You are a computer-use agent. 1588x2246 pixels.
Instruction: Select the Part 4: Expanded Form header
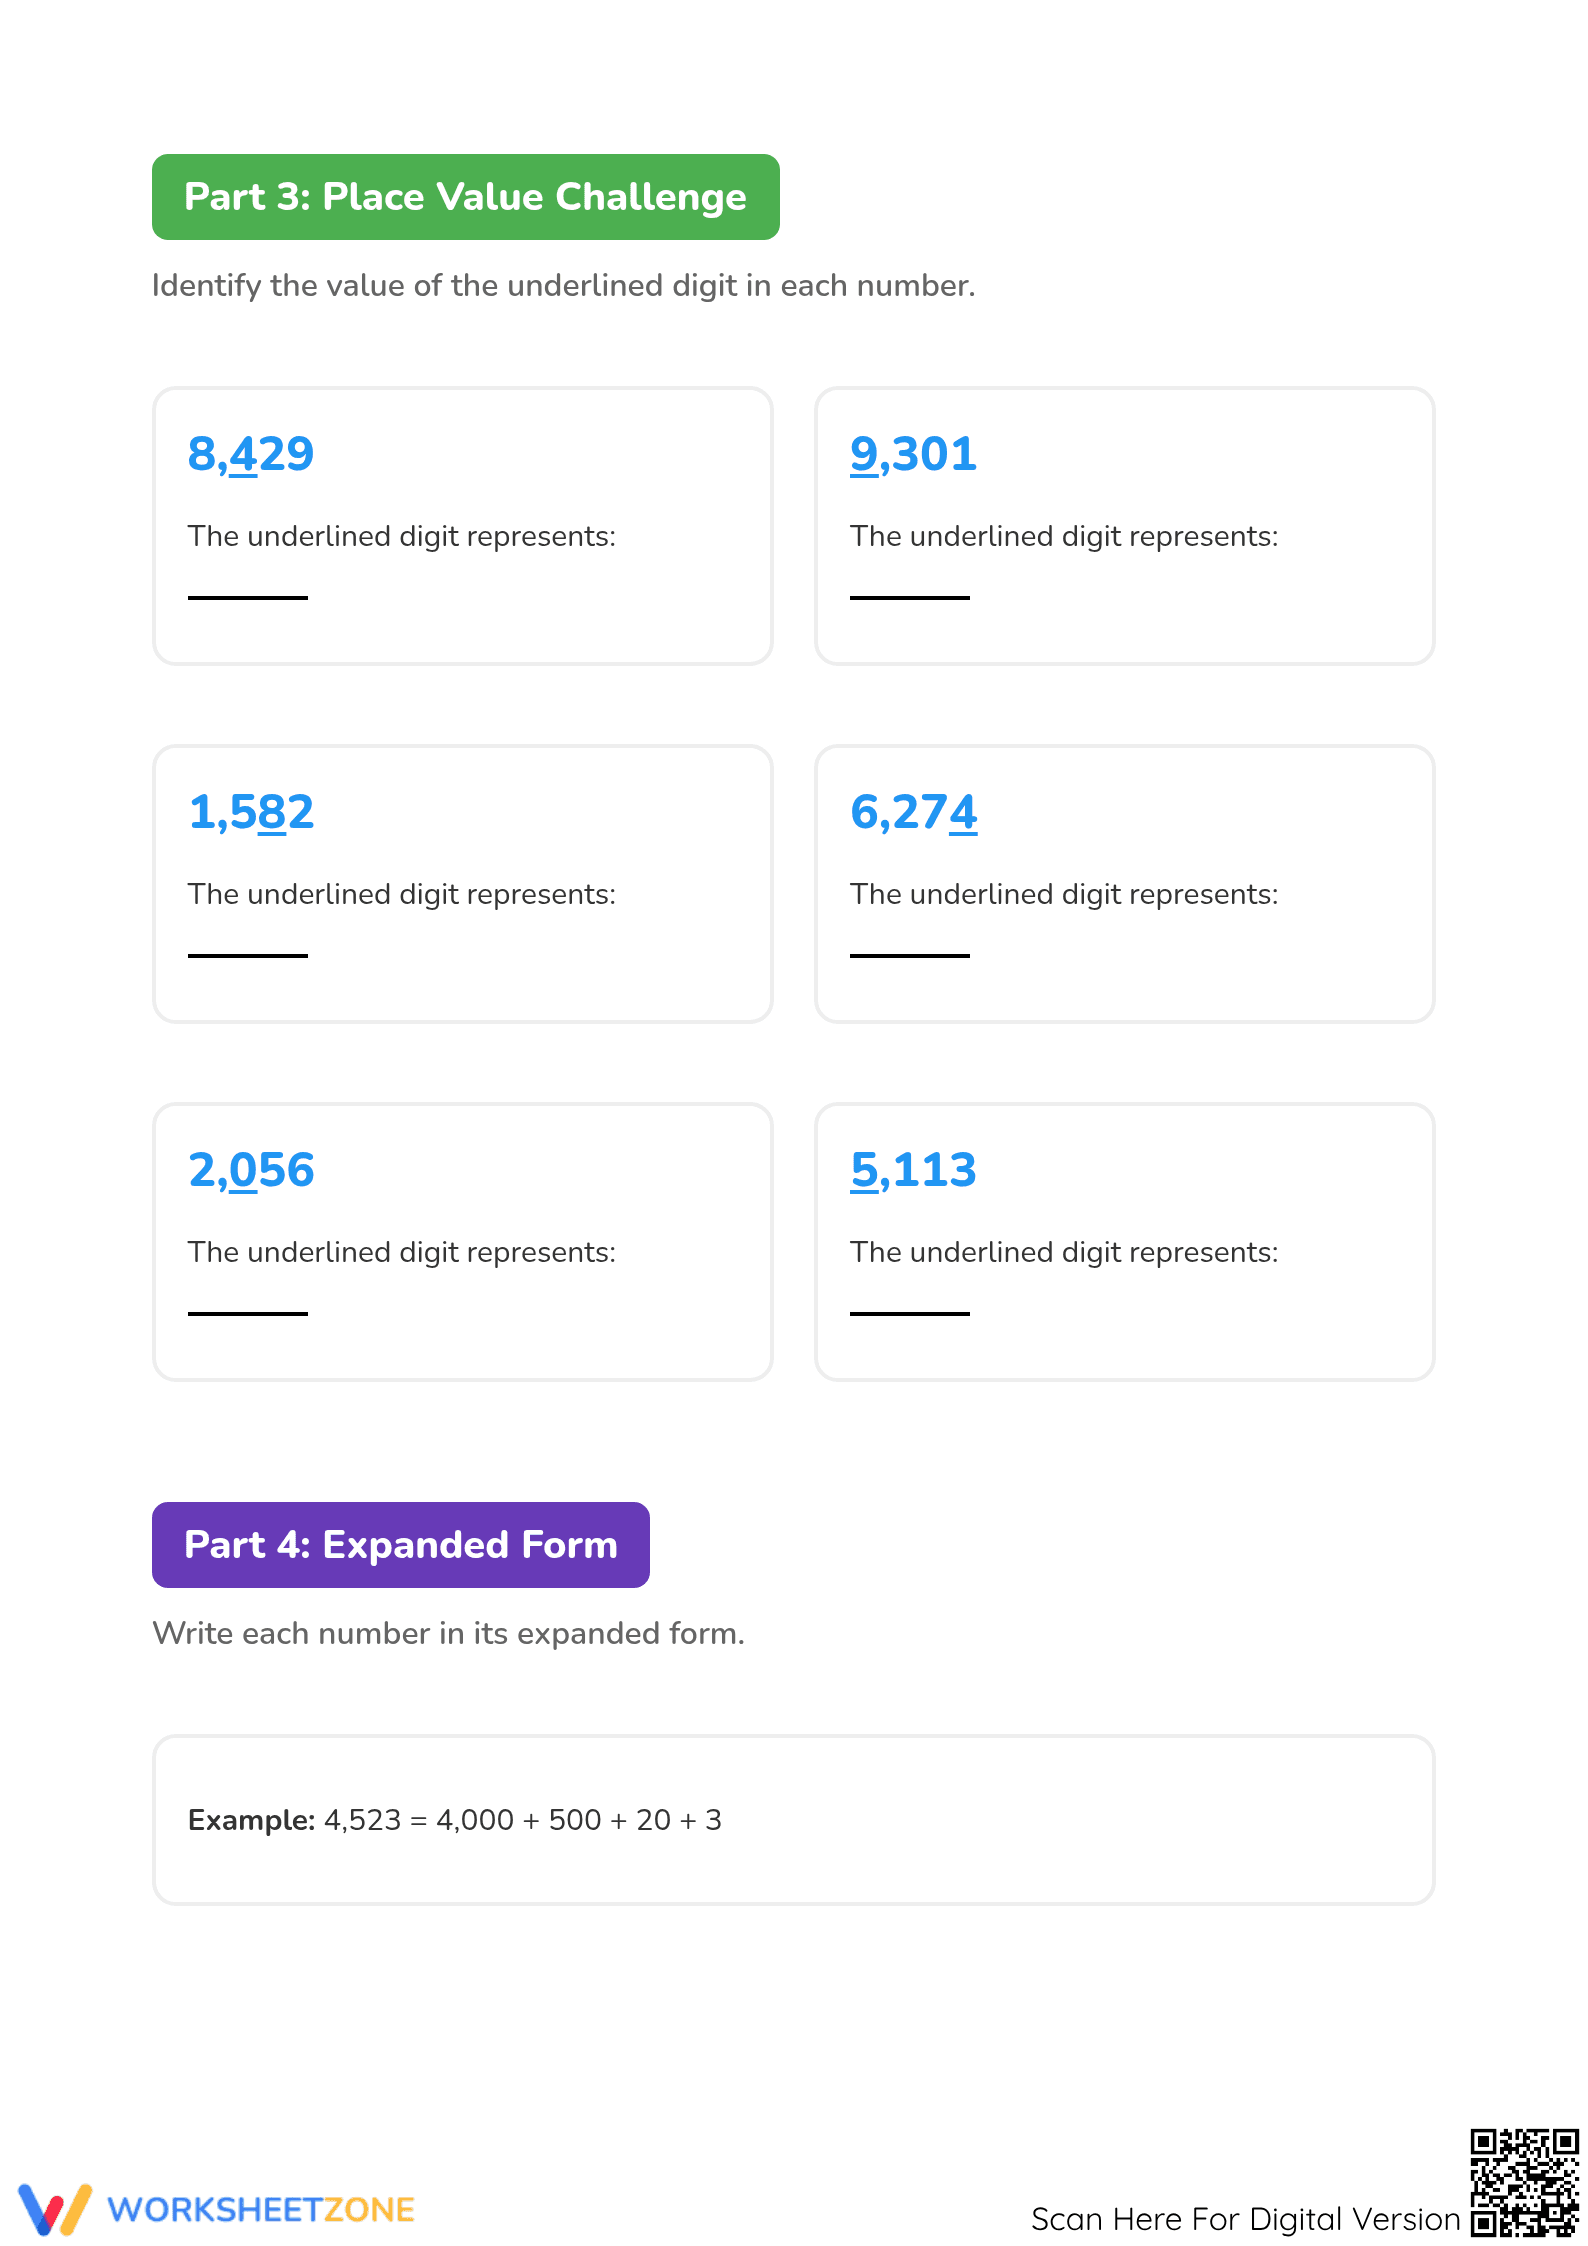point(401,1545)
